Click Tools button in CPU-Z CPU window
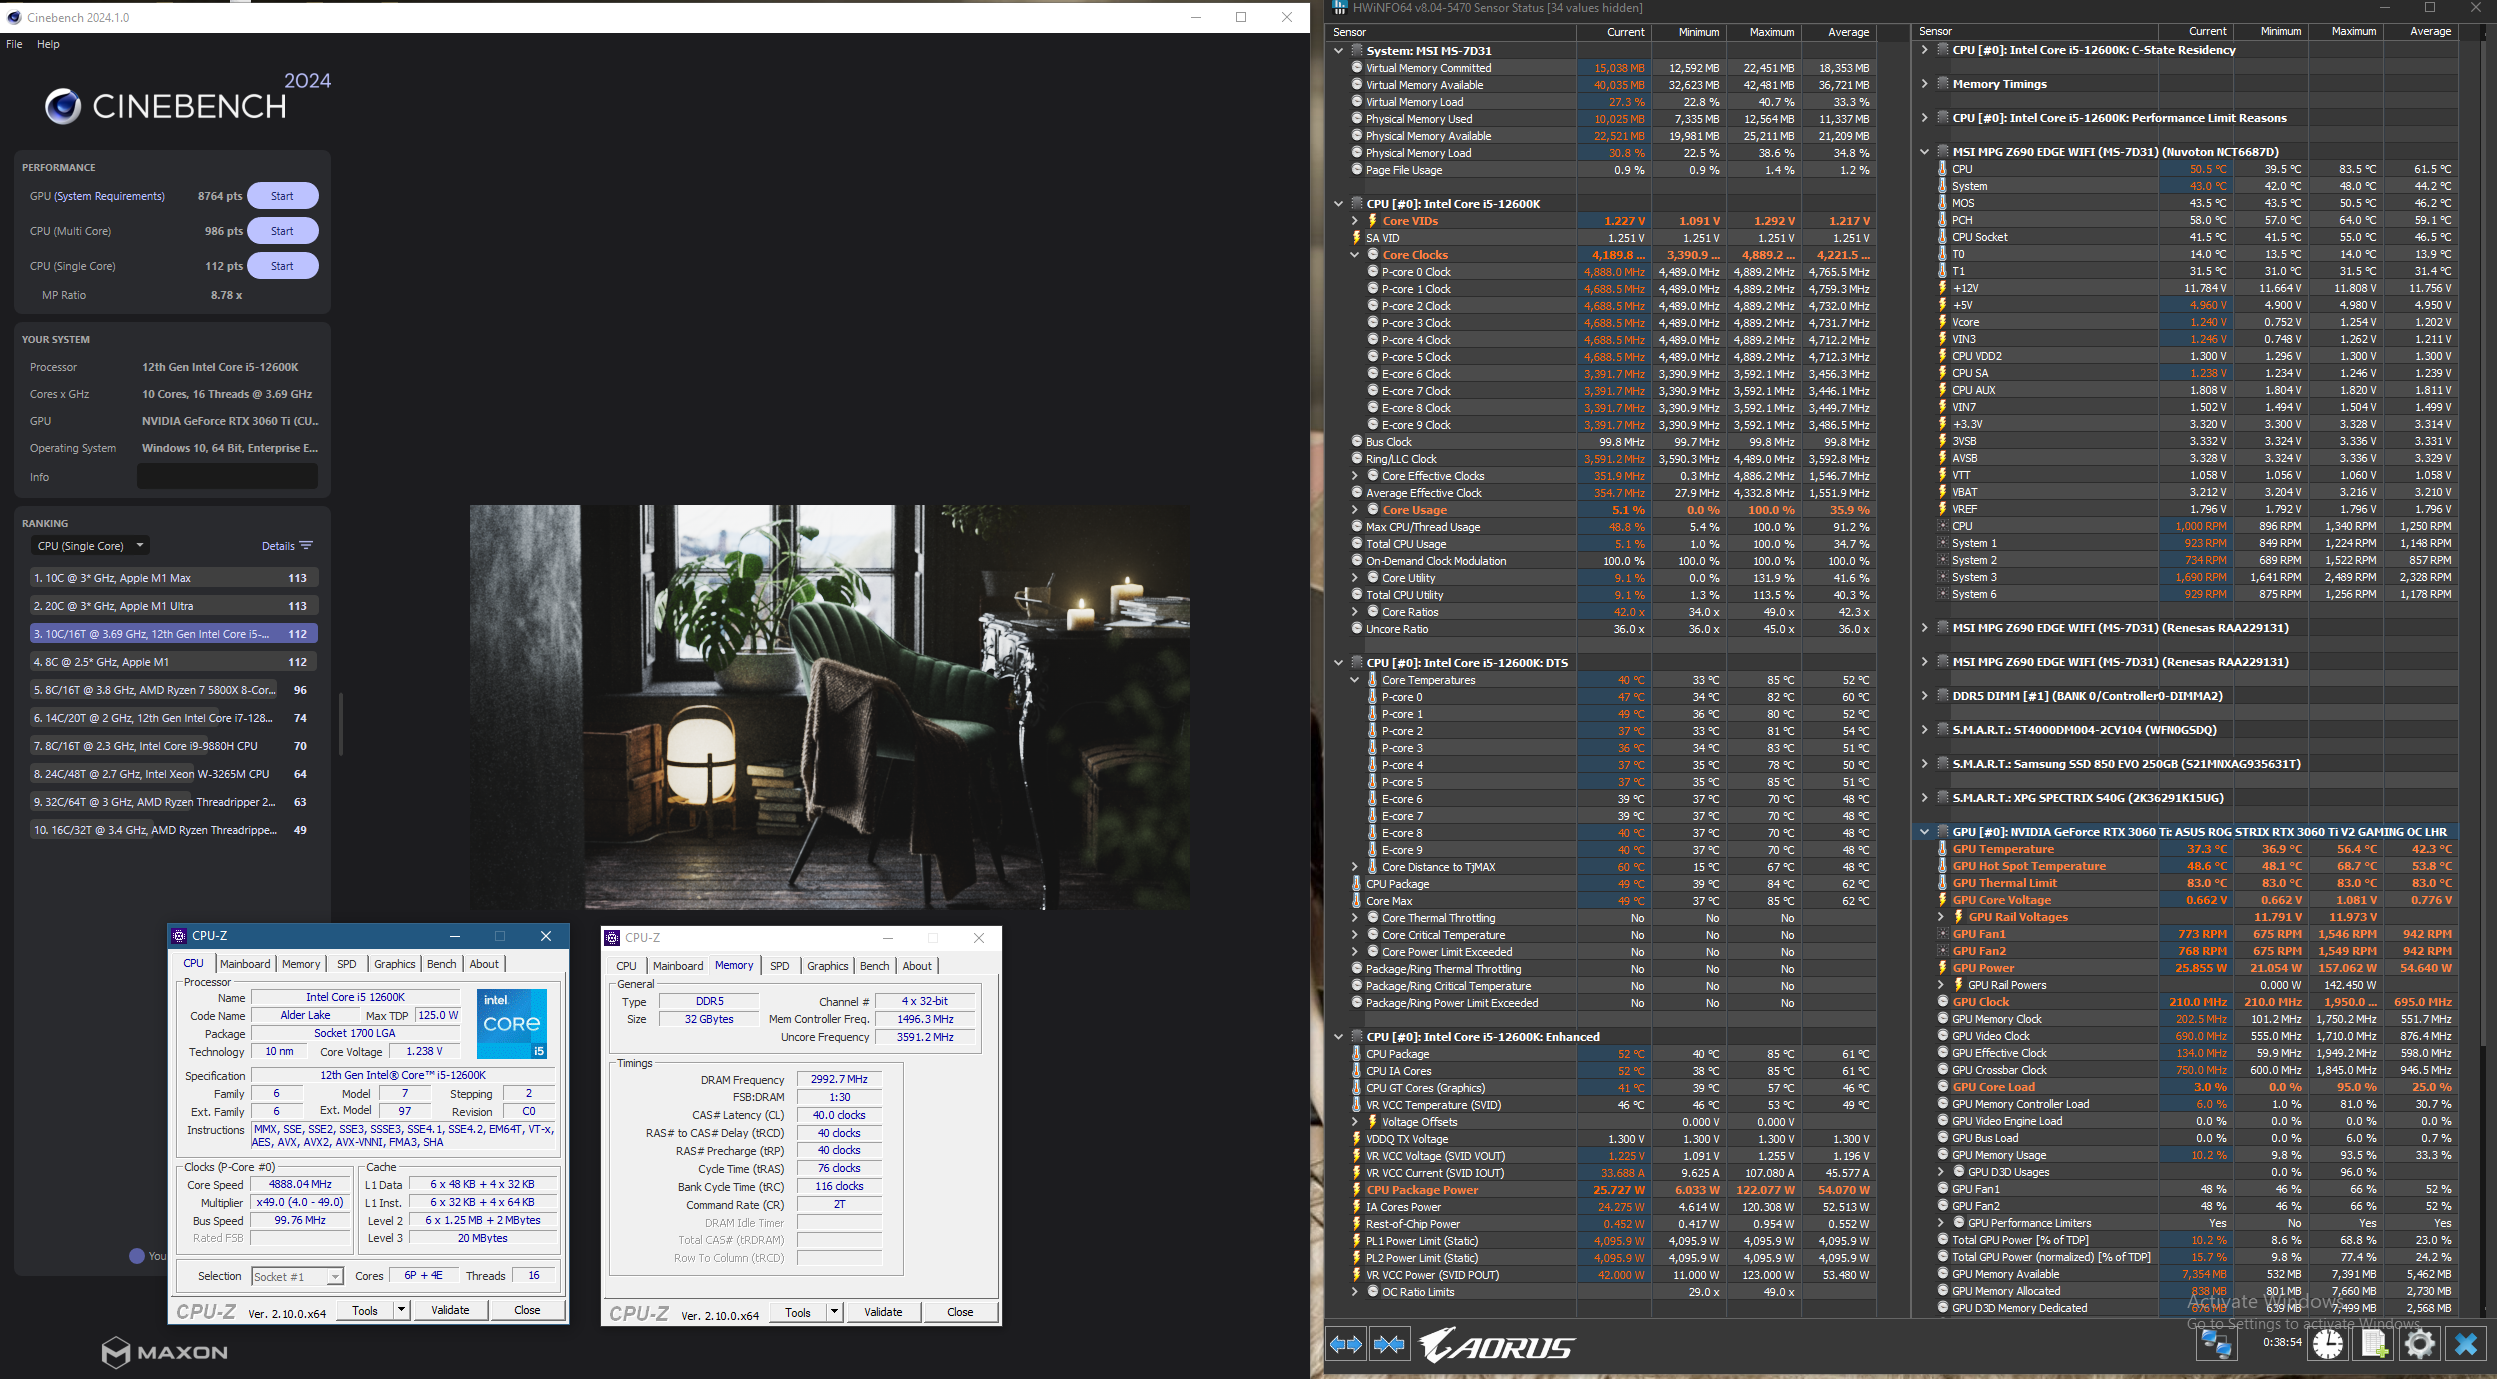 pos(365,1310)
